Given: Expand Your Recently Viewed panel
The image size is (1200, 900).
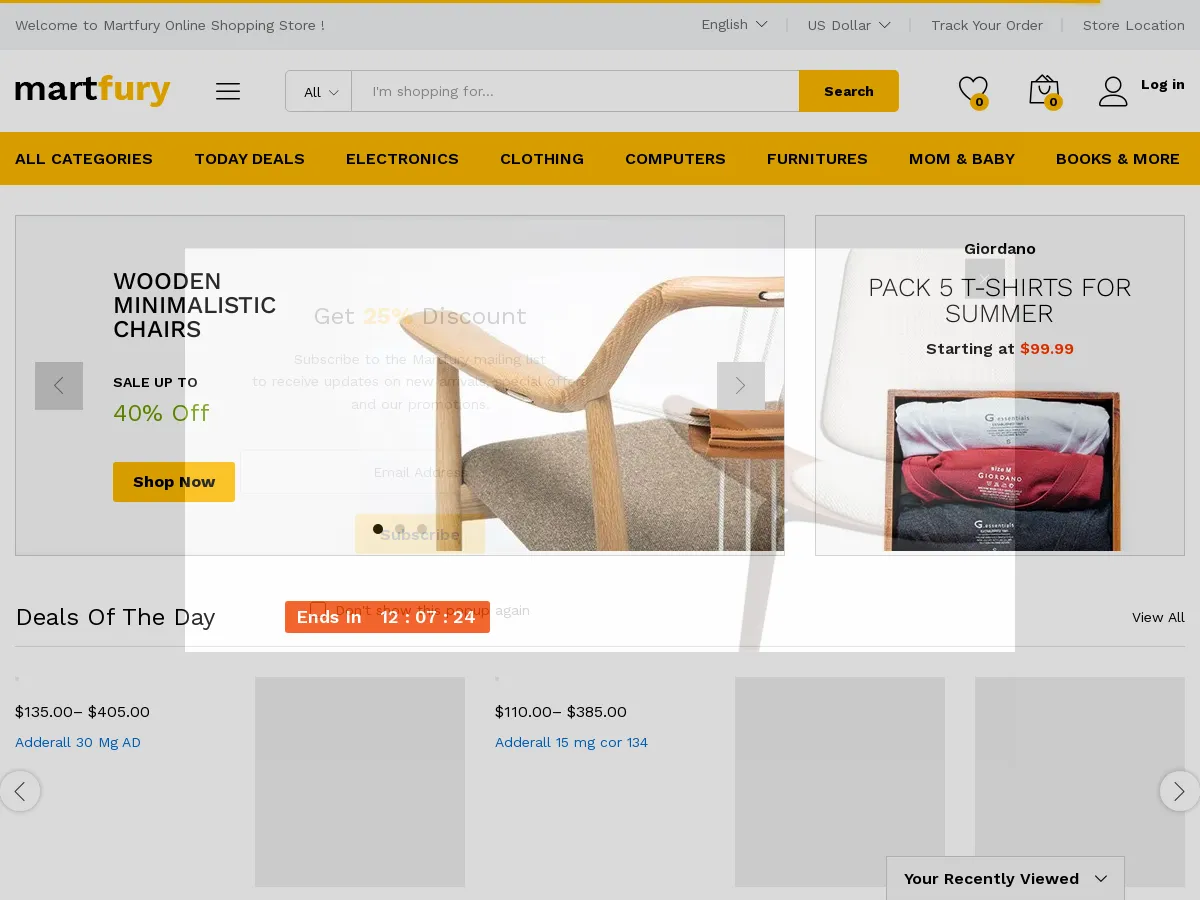Looking at the screenshot, I should [1005, 878].
